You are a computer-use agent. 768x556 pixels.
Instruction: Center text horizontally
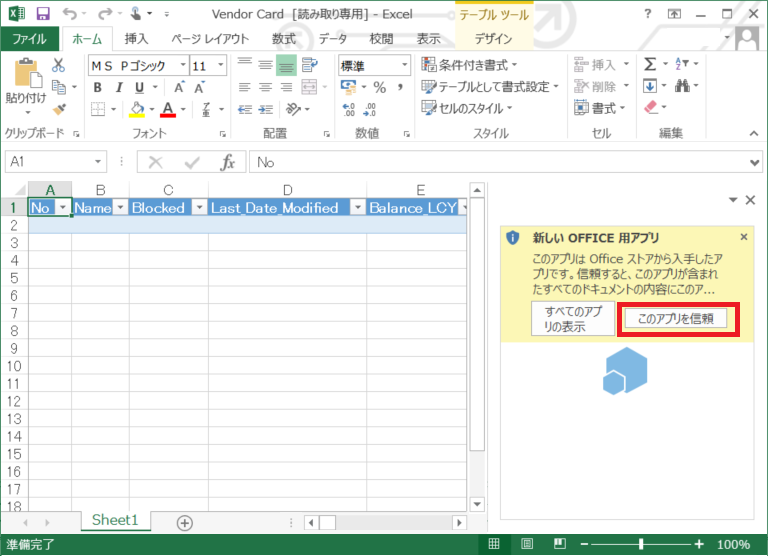(x=265, y=87)
